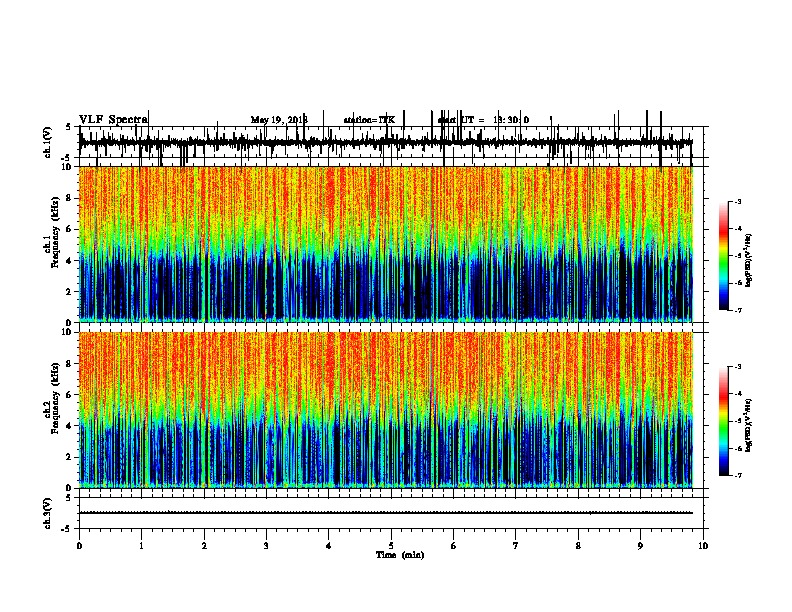Click the "station=ITK" header label
The width and height of the screenshot is (792, 612).
(369, 120)
